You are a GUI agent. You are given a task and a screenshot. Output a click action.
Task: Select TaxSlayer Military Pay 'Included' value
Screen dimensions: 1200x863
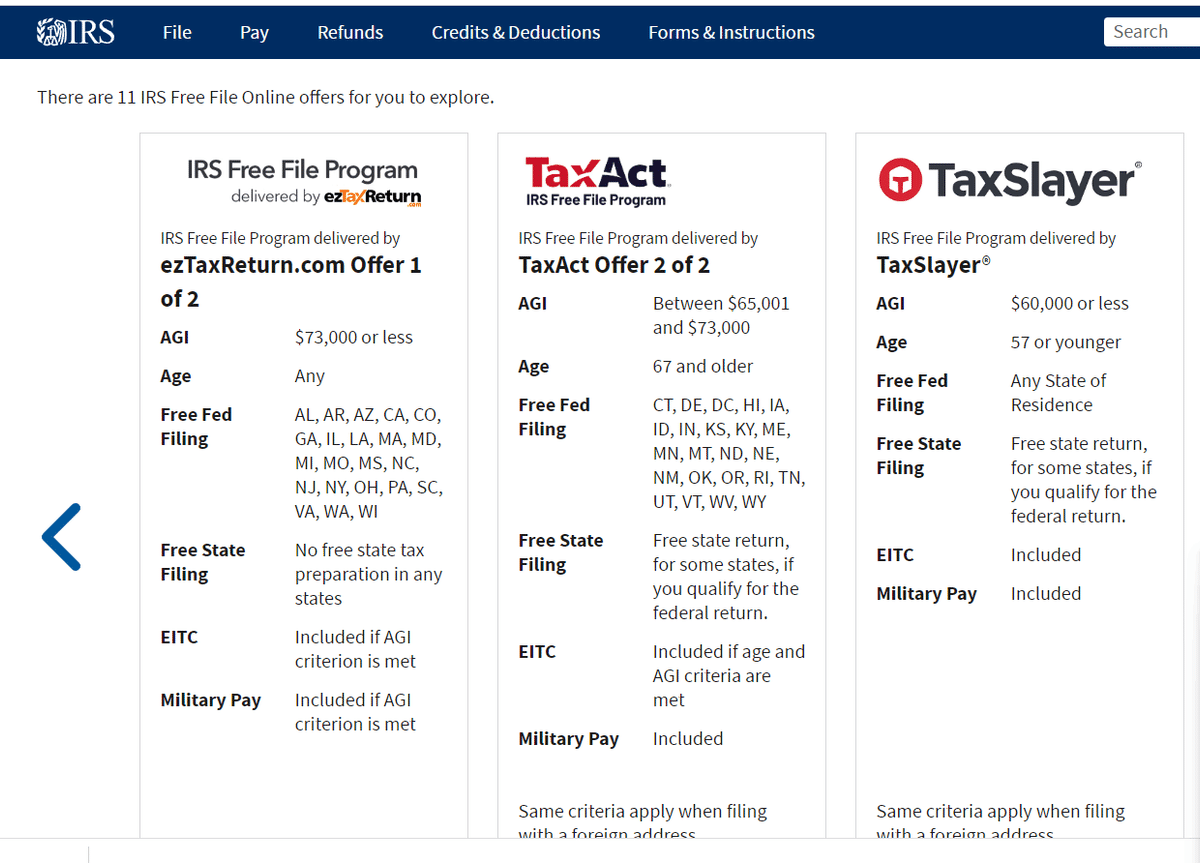coord(1046,593)
